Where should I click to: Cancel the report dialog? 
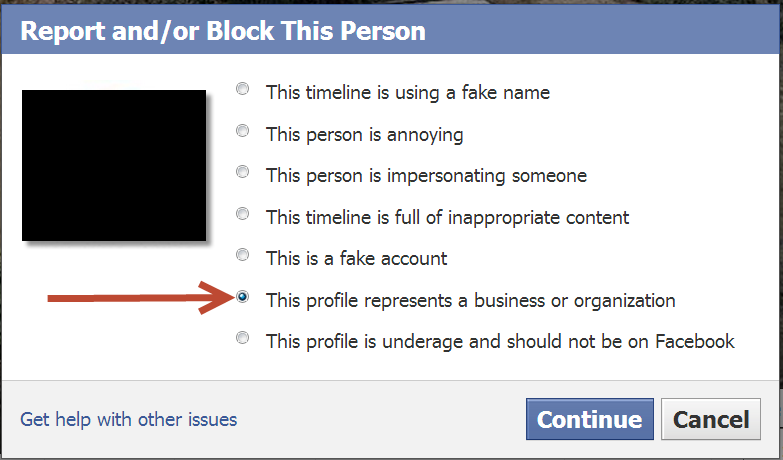[x=711, y=420]
